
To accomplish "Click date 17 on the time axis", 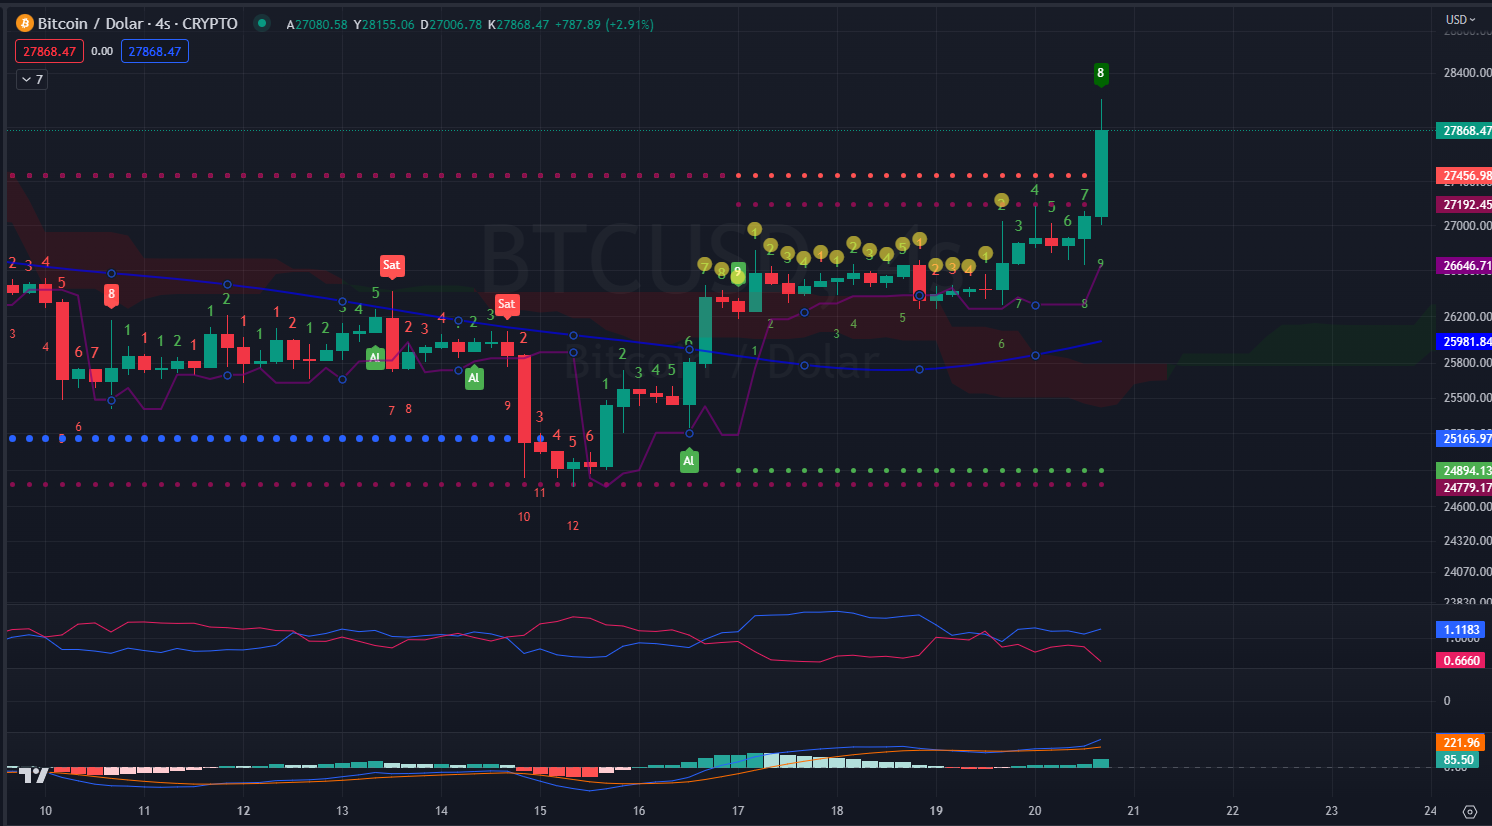I will pyautogui.click(x=738, y=811).
